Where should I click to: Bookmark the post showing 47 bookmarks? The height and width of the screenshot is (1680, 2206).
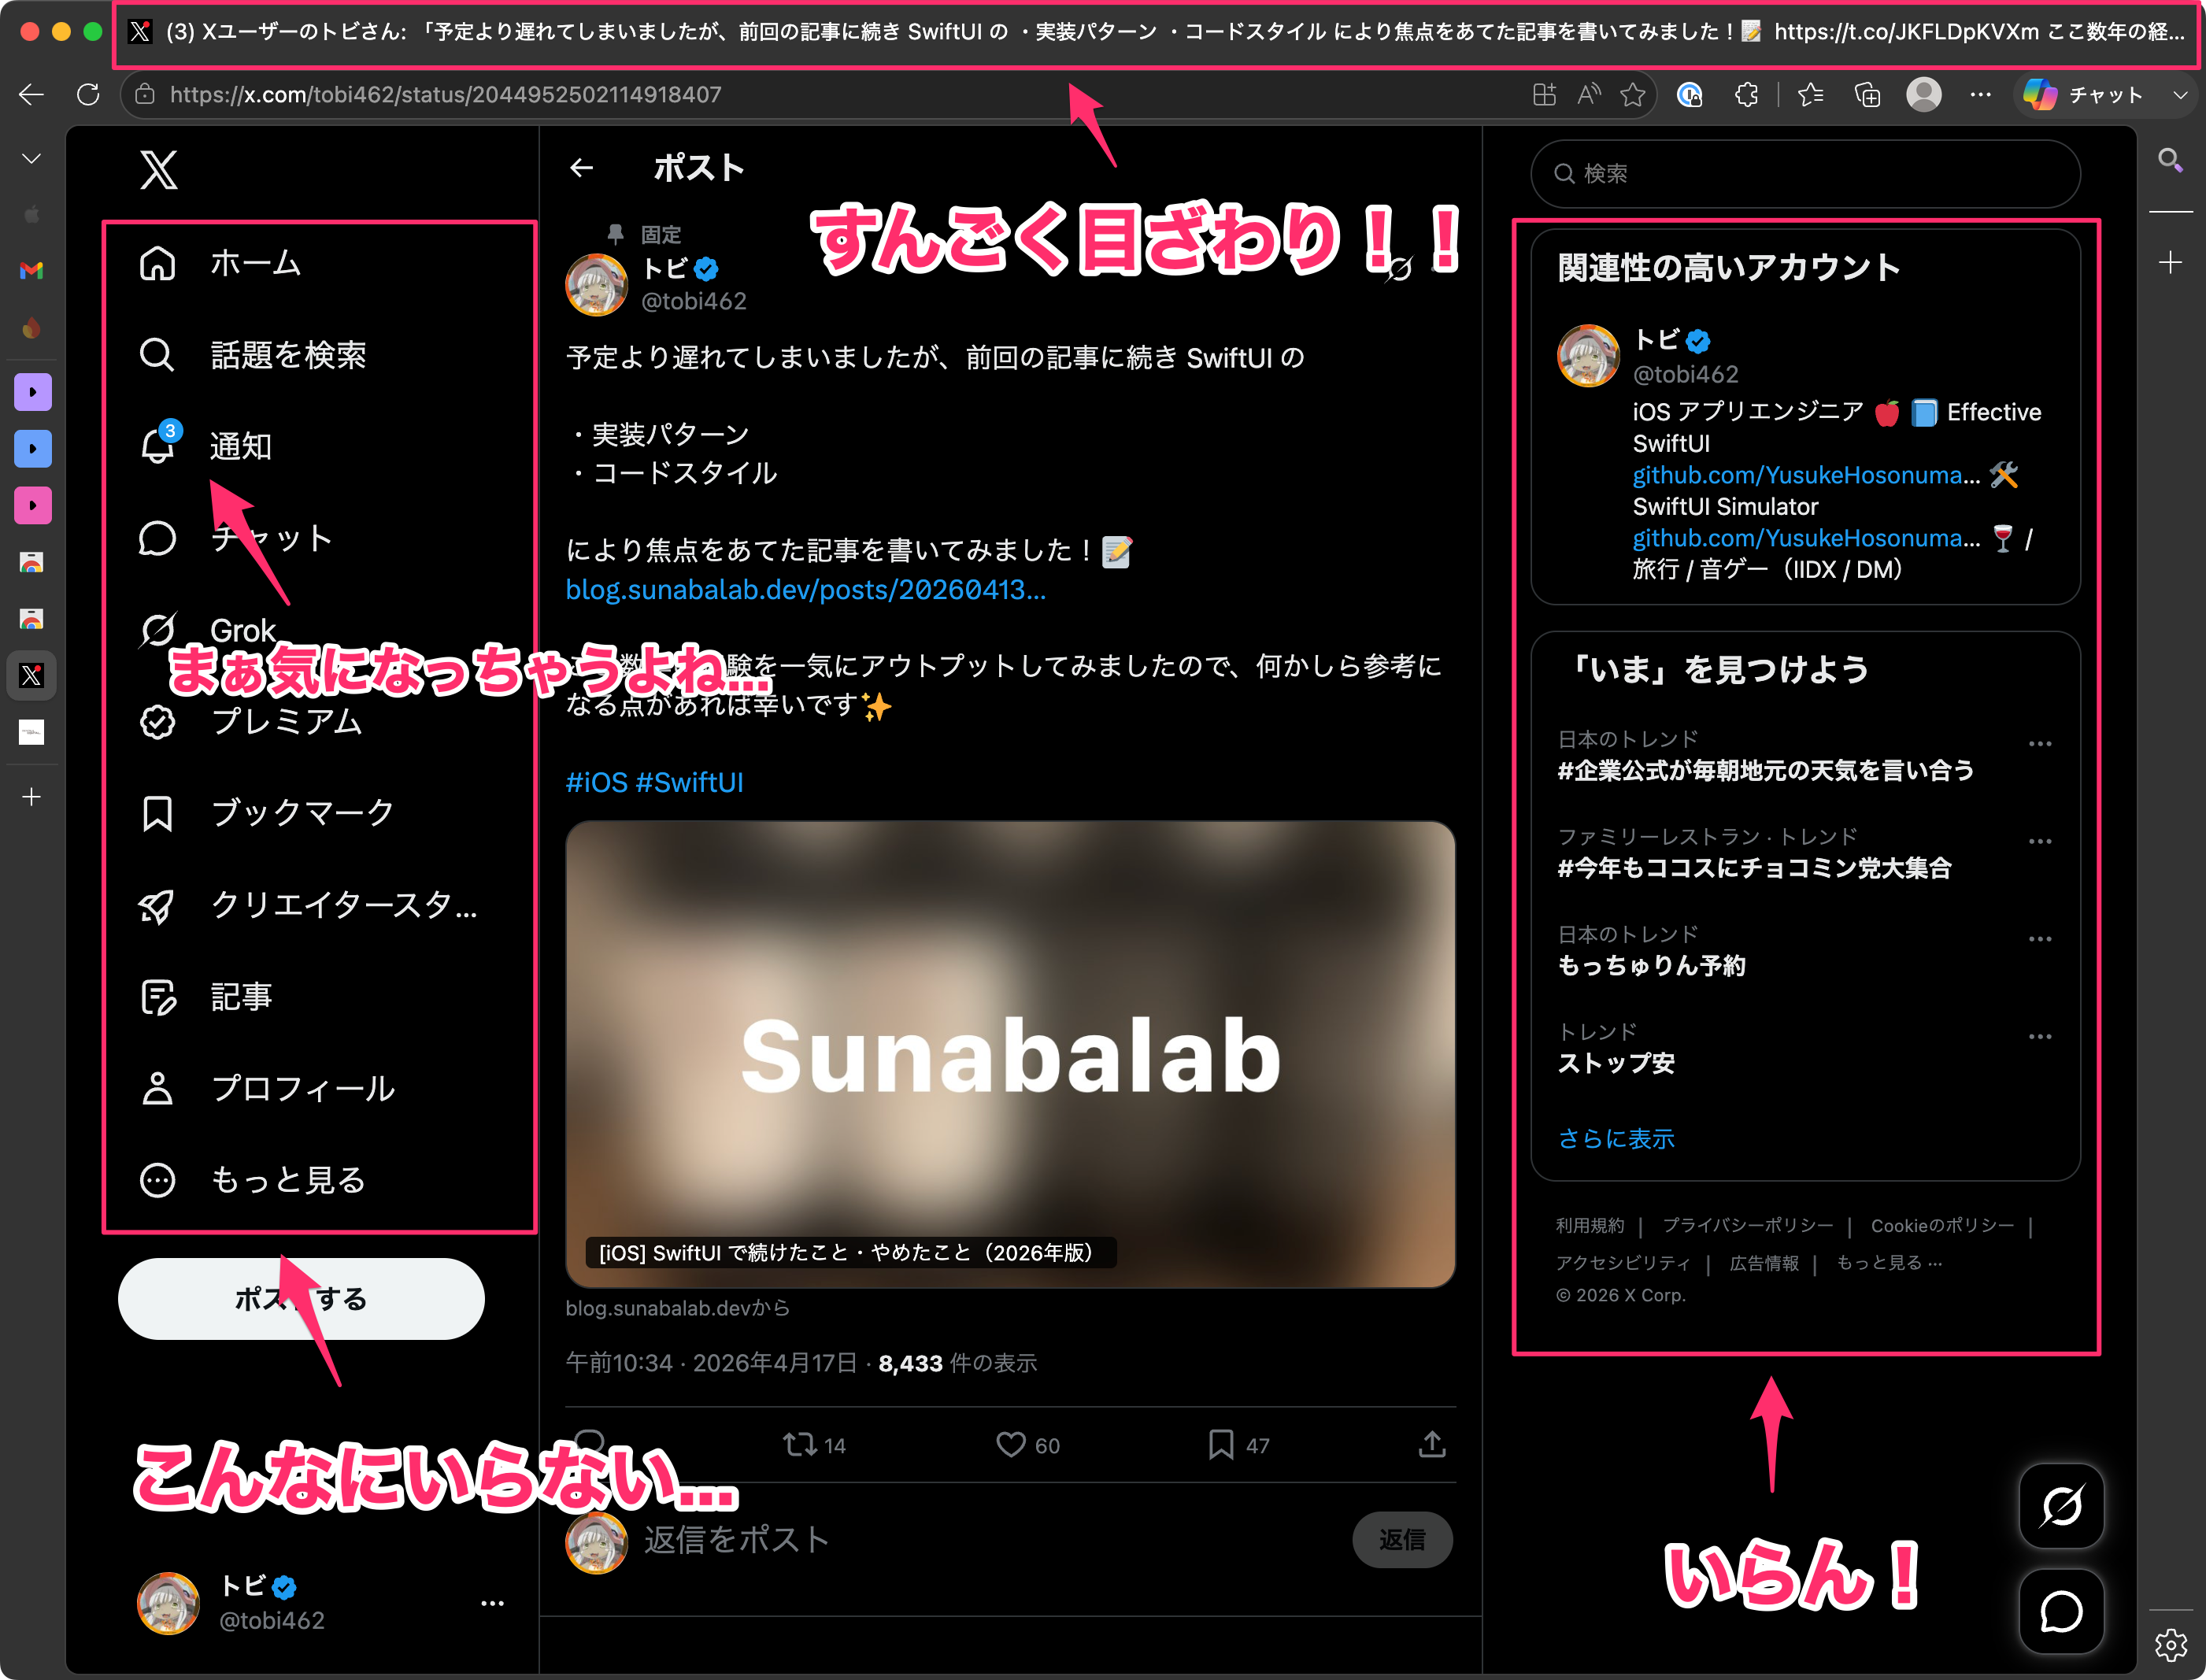tap(1238, 1445)
